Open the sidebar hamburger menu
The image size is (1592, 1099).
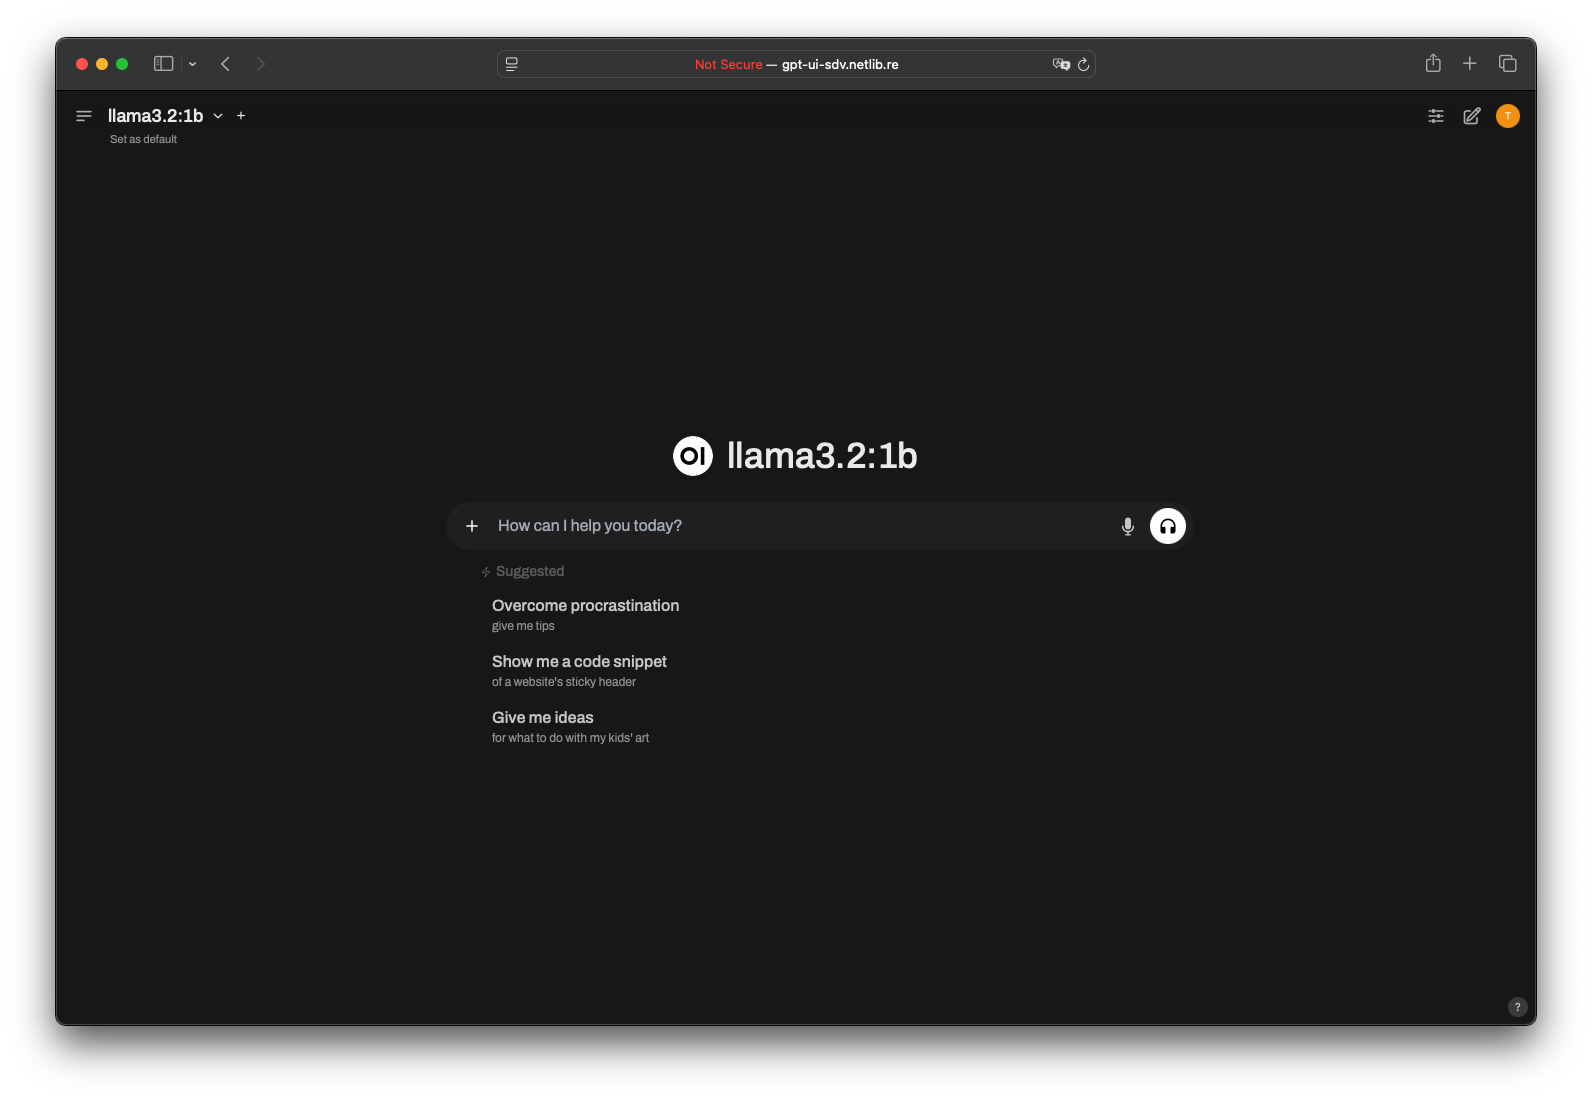(x=84, y=116)
